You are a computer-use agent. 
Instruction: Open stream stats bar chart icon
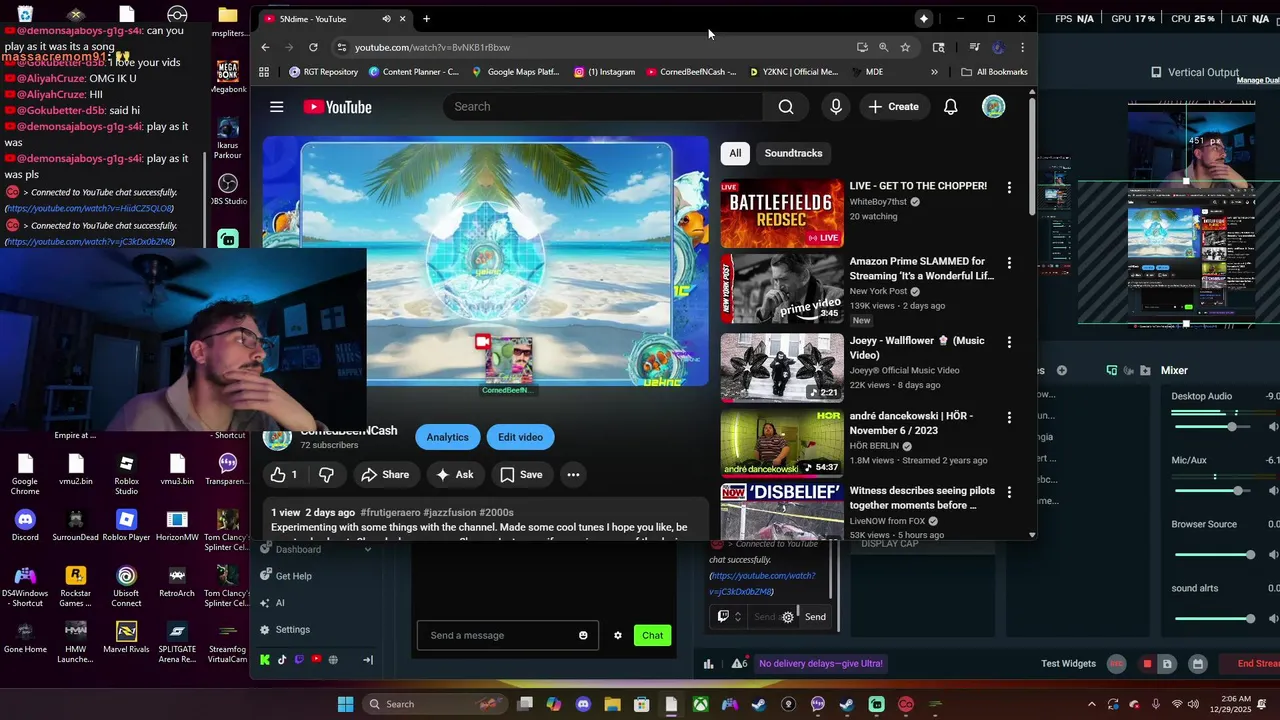coord(708,663)
